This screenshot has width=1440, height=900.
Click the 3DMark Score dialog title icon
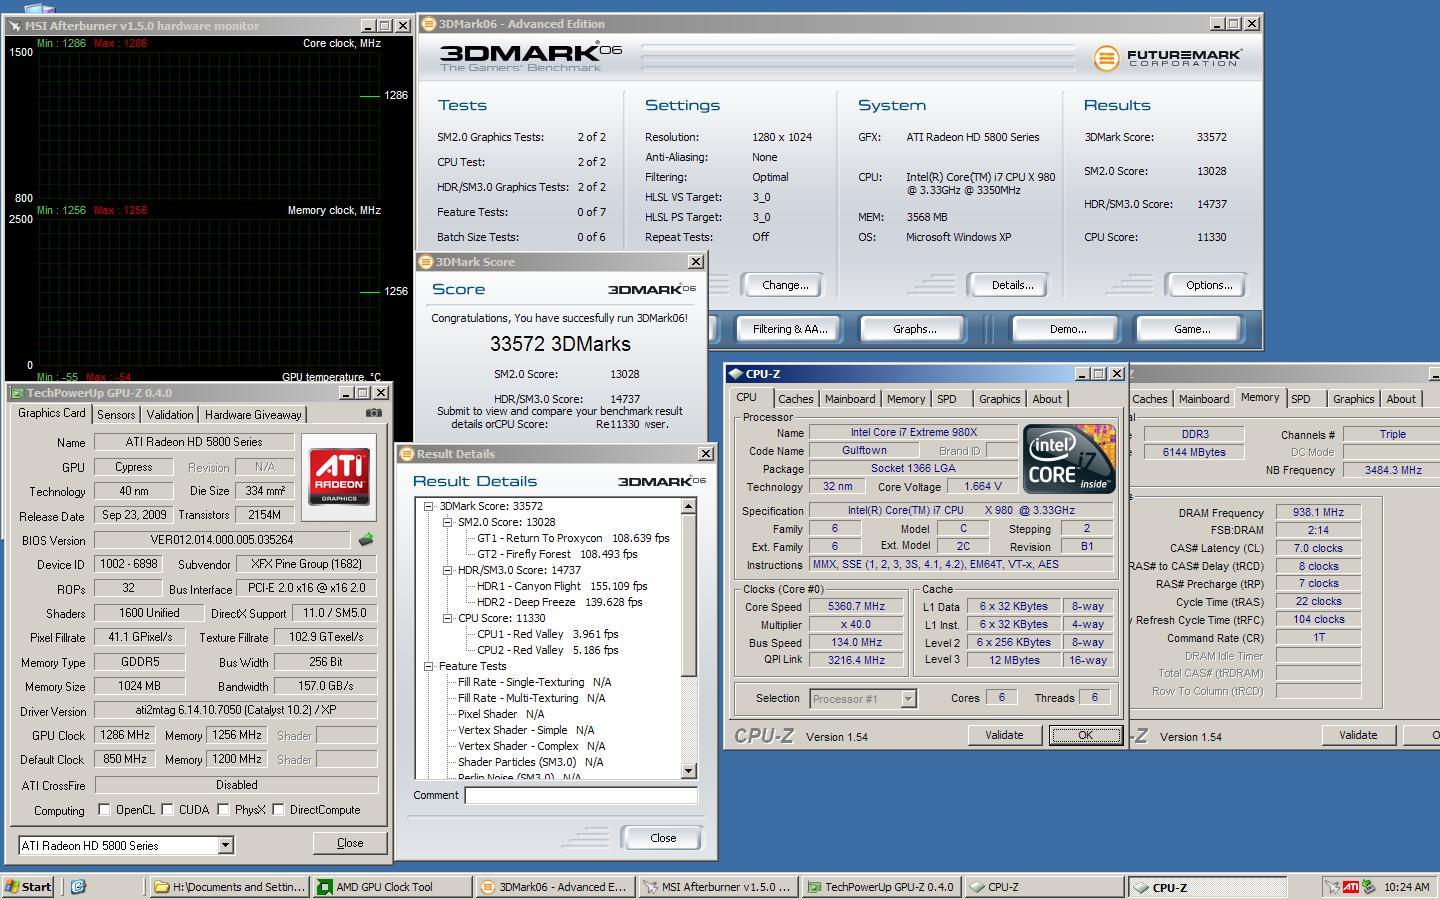[425, 262]
